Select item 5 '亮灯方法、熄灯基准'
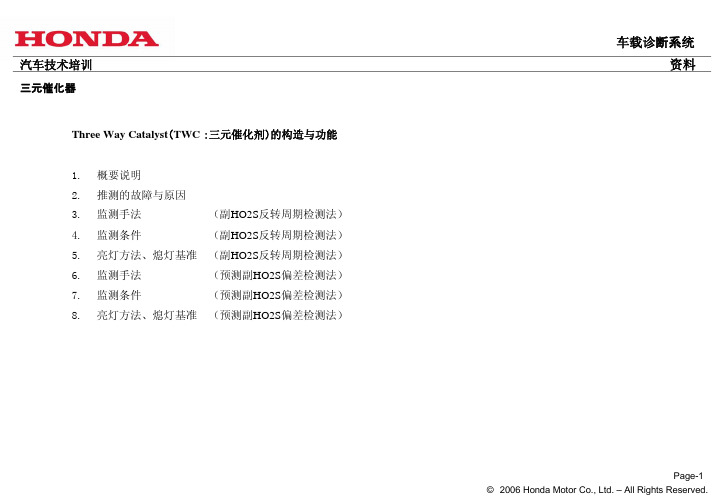 pyautogui.click(x=147, y=255)
